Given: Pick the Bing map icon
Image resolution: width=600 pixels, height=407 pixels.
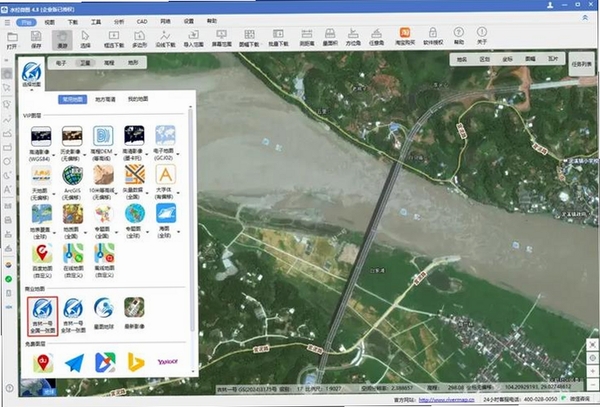Looking at the screenshot, I should (136, 363).
